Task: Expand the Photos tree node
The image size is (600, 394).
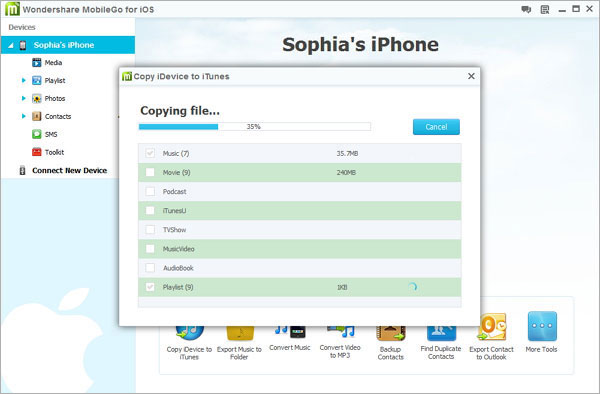Action: pyautogui.click(x=24, y=98)
